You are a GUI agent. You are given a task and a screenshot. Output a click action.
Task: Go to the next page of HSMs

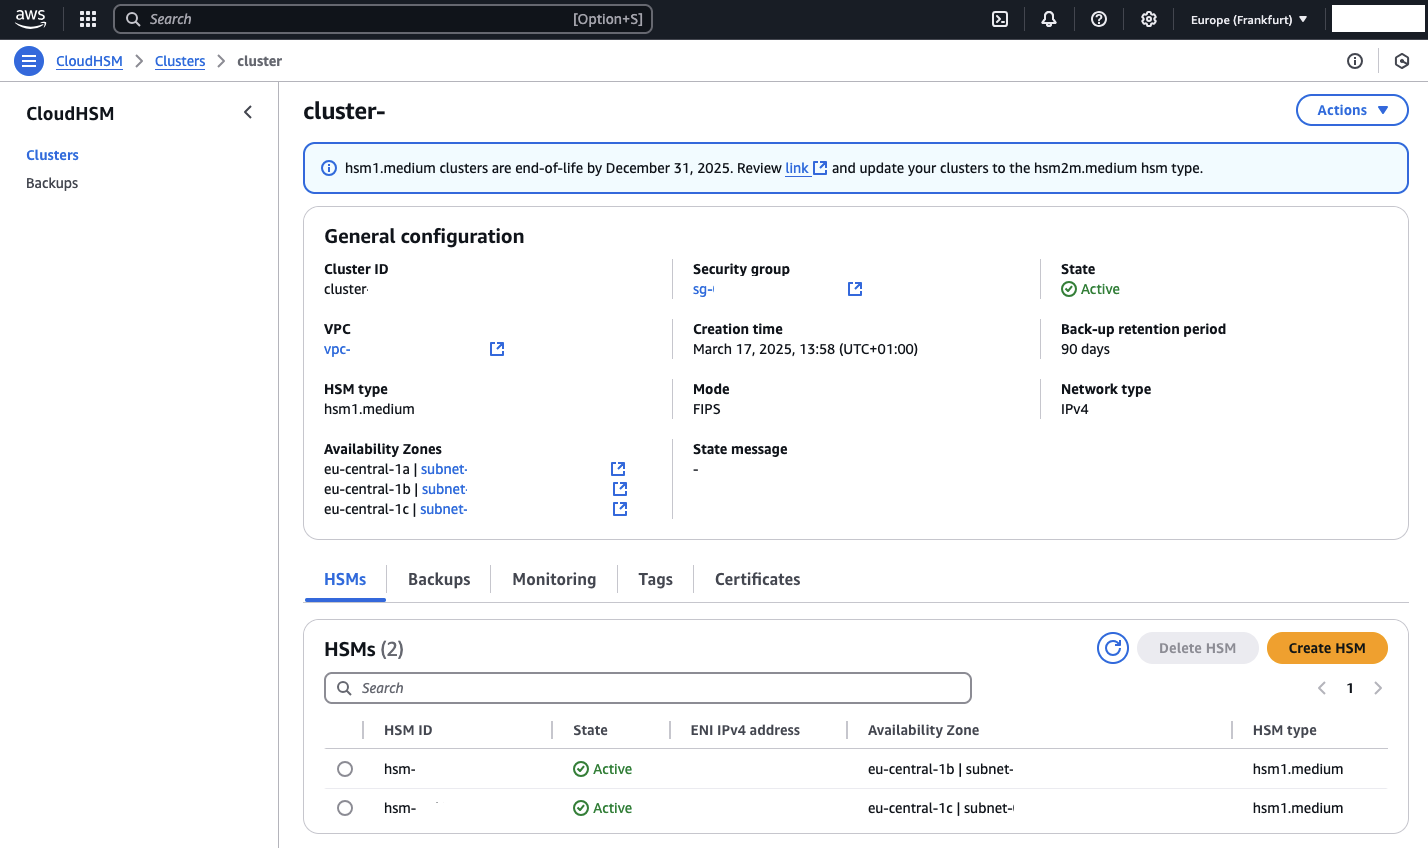[1378, 688]
